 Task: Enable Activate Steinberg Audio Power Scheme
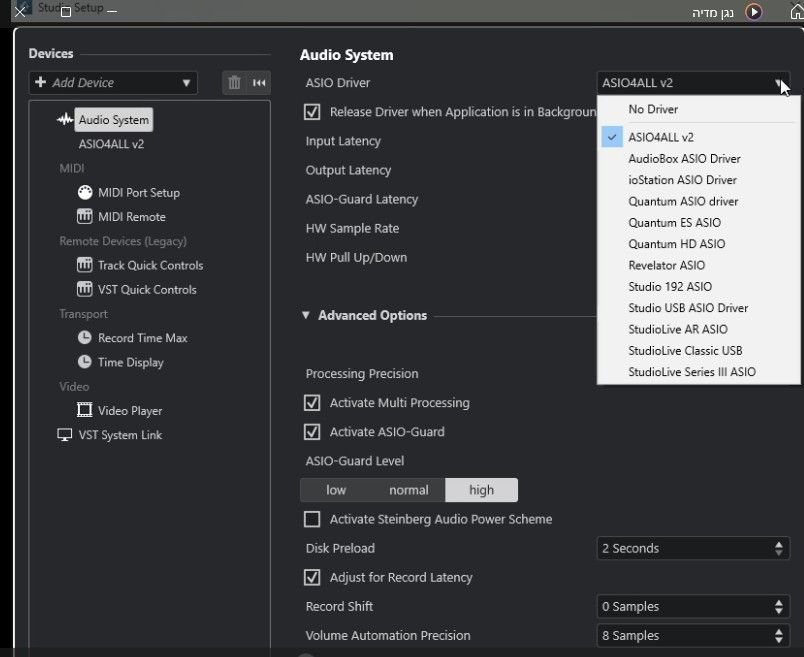coord(312,519)
